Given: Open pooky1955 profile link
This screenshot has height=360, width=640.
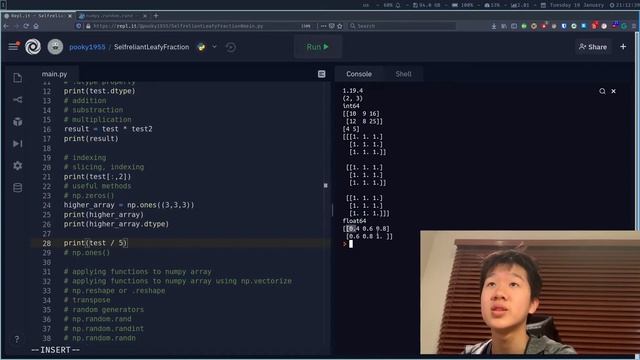Looking at the screenshot, I should 87,47.
